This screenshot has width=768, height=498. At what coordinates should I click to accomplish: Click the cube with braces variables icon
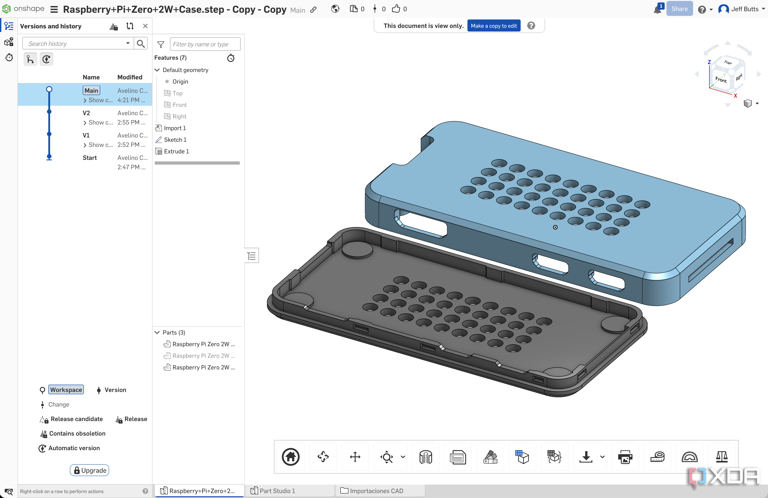[x=554, y=457]
